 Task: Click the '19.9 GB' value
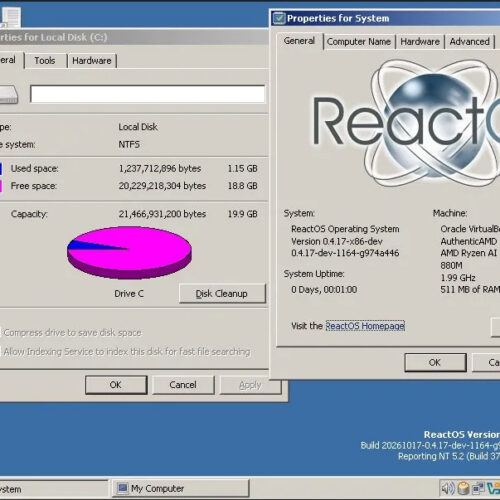[x=242, y=214]
